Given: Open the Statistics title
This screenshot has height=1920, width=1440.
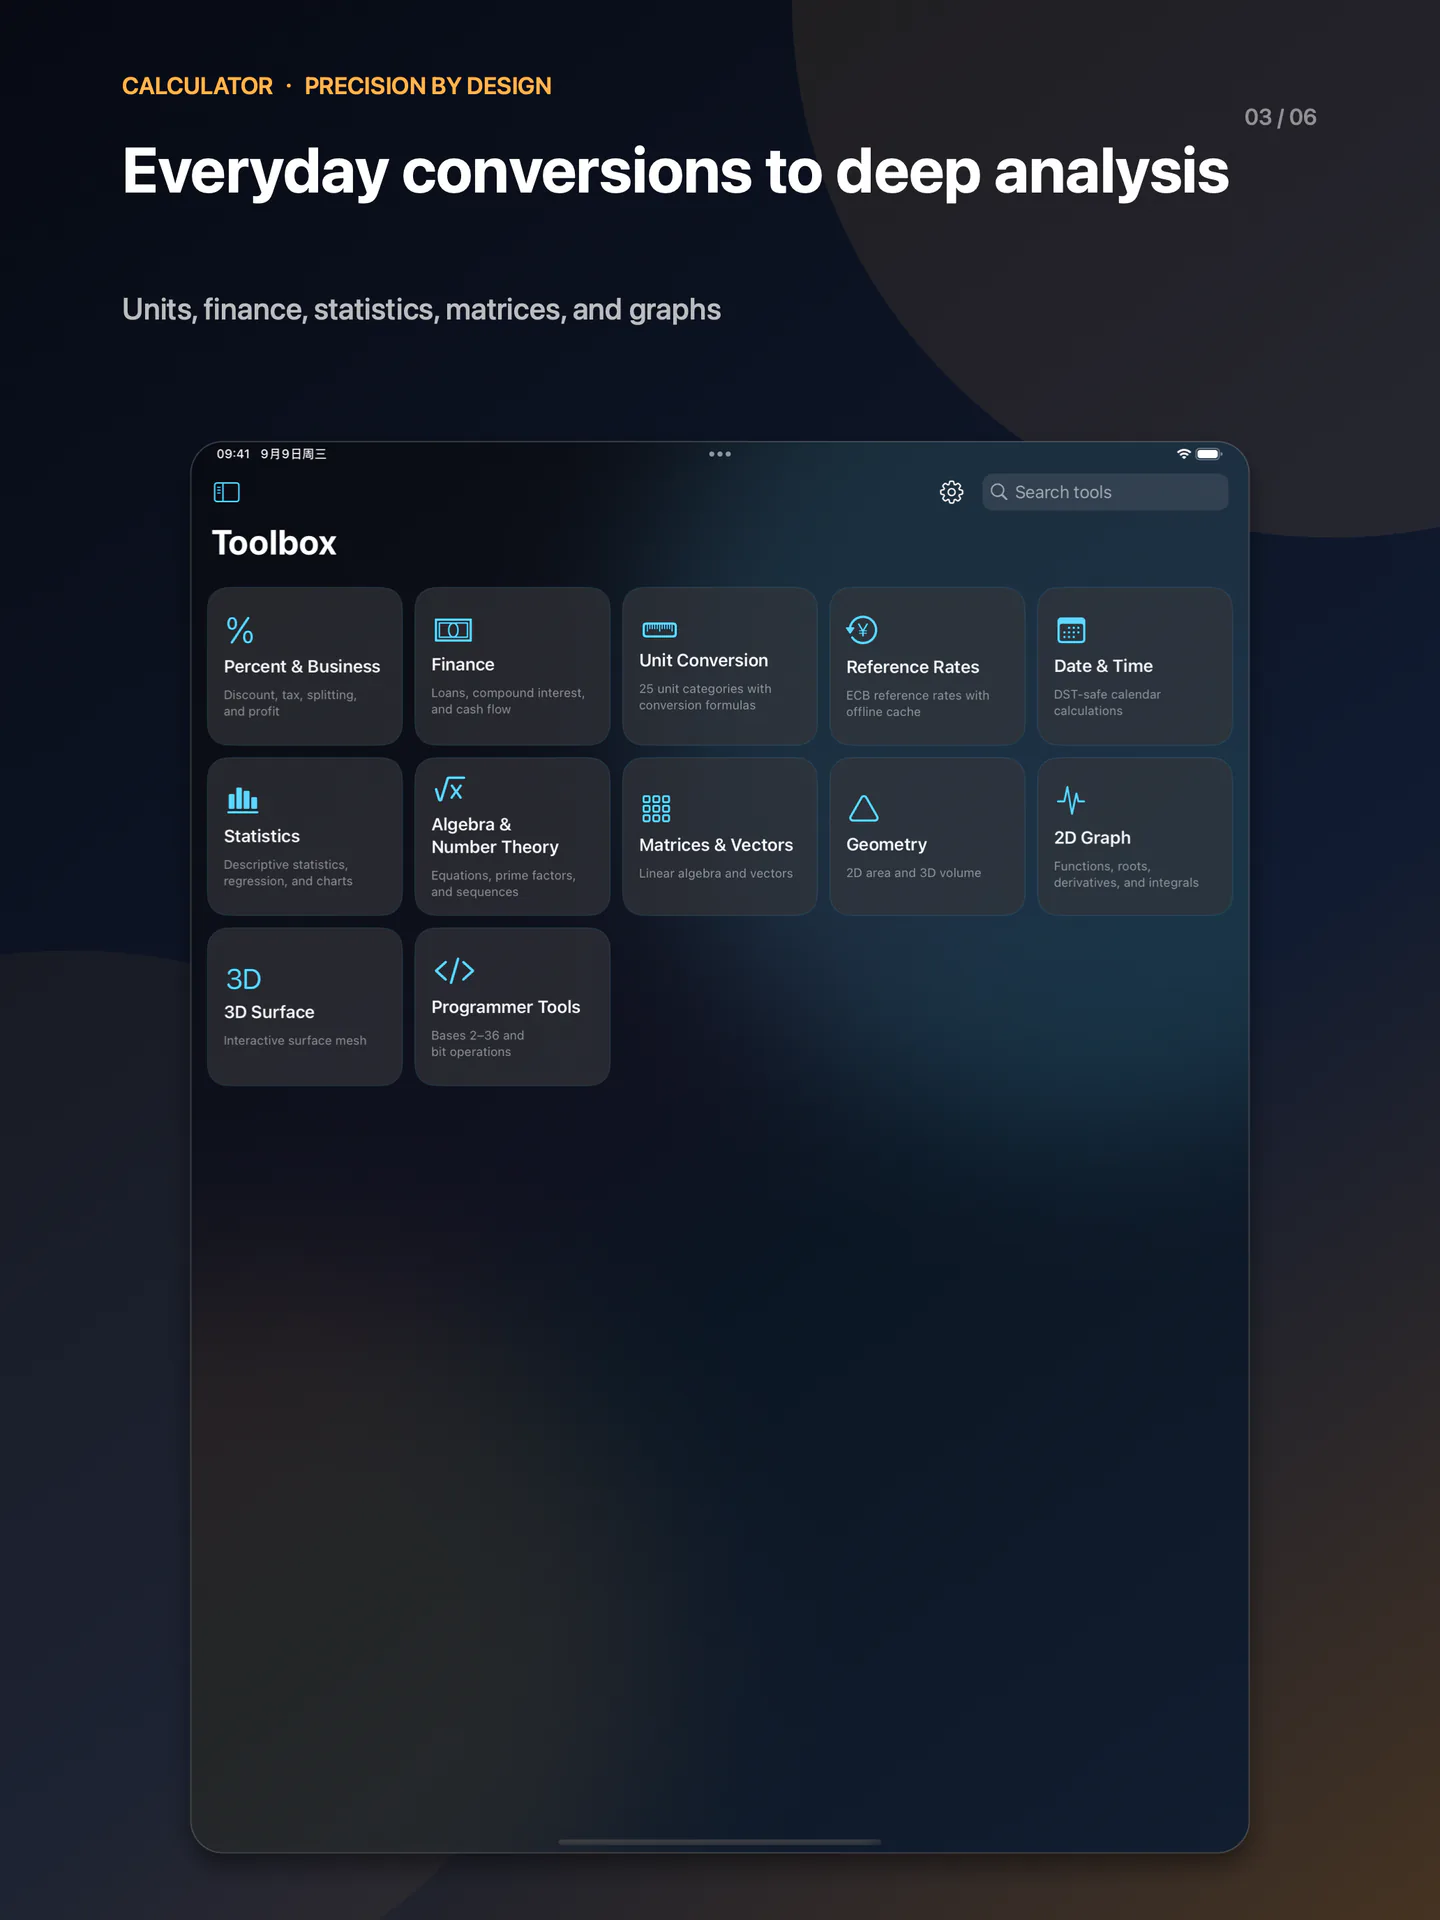Looking at the screenshot, I should click(x=262, y=836).
